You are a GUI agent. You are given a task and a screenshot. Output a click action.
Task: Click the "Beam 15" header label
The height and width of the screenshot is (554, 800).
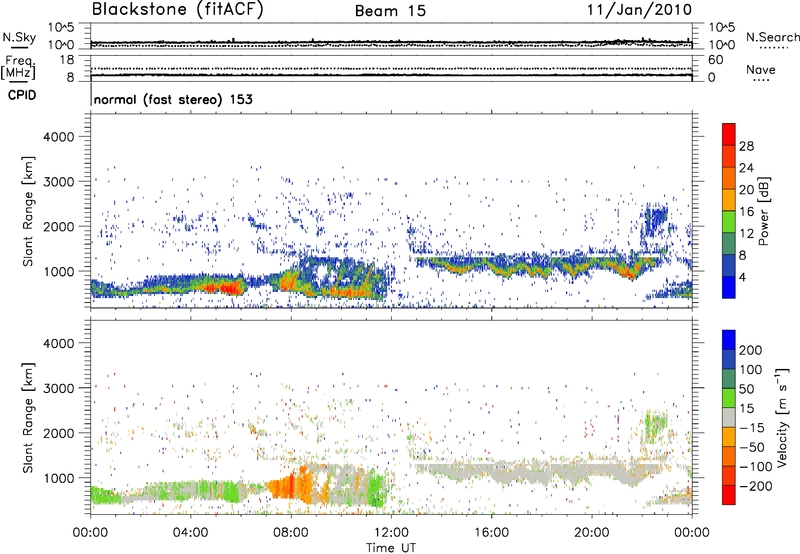click(390, 11)
